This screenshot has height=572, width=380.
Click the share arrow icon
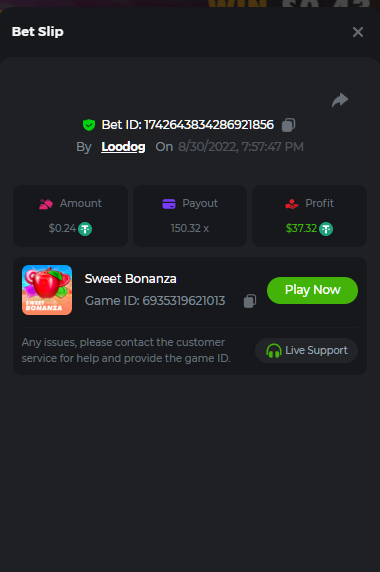pyautogui.click(x=340, y=100)
